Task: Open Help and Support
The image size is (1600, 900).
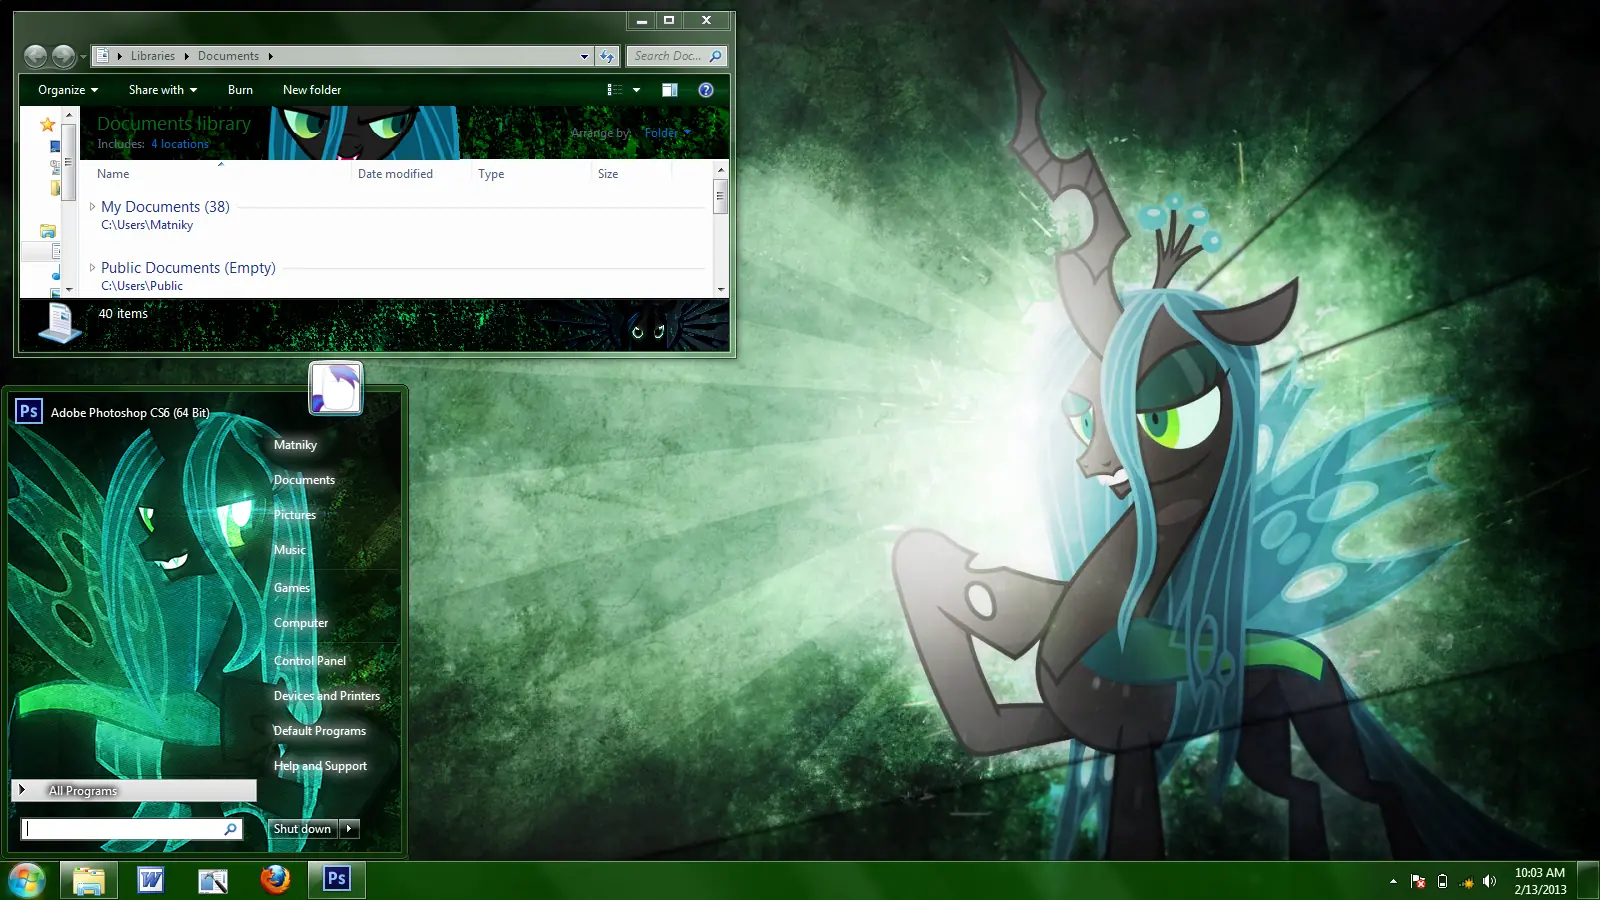Action: click(320, 766)
